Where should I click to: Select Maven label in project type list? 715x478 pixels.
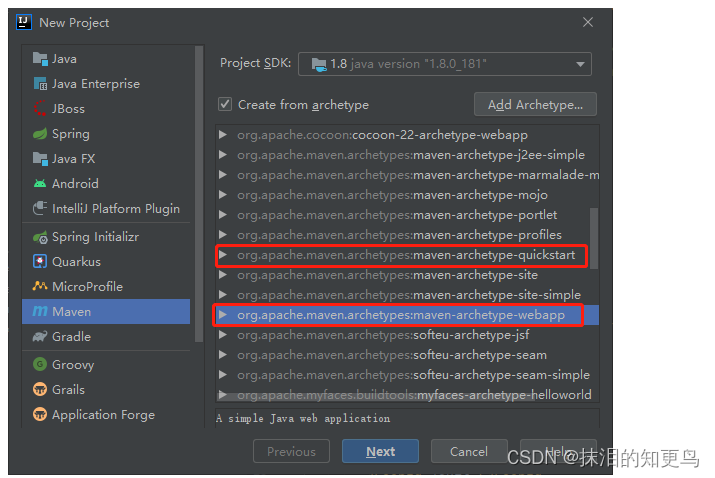72,312
